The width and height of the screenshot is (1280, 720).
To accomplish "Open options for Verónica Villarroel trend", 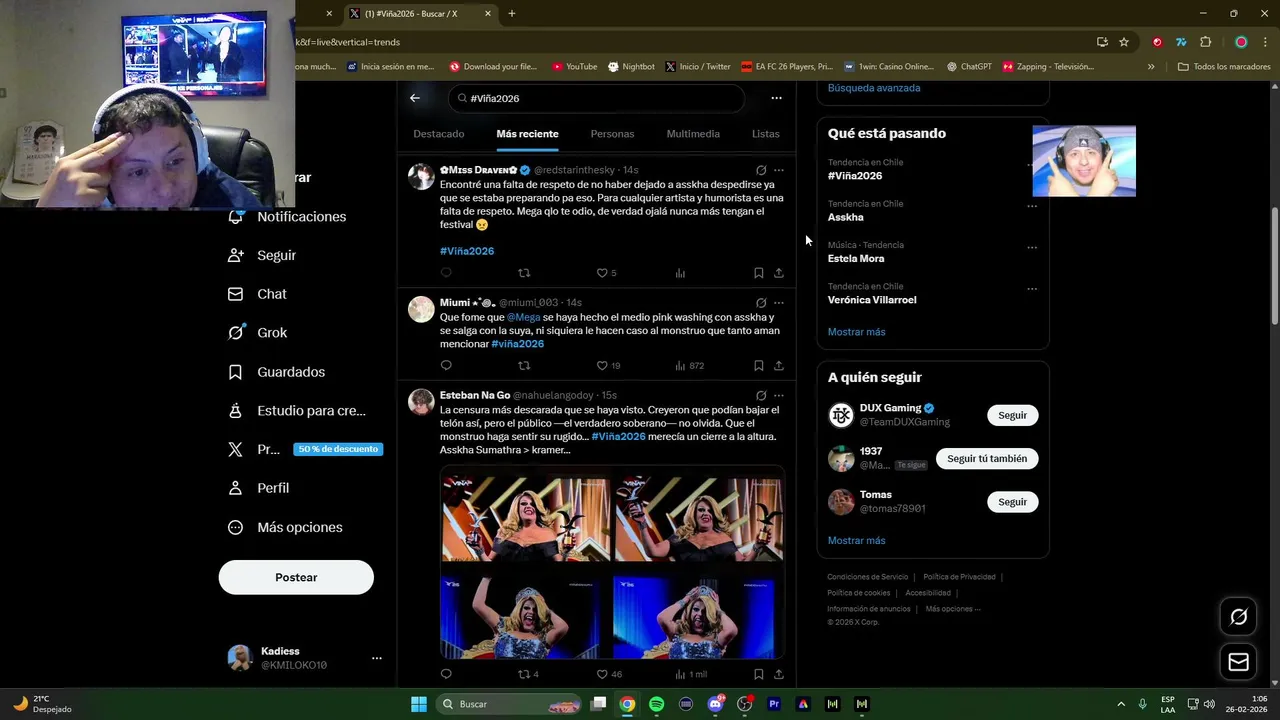I will point(1031,289).
